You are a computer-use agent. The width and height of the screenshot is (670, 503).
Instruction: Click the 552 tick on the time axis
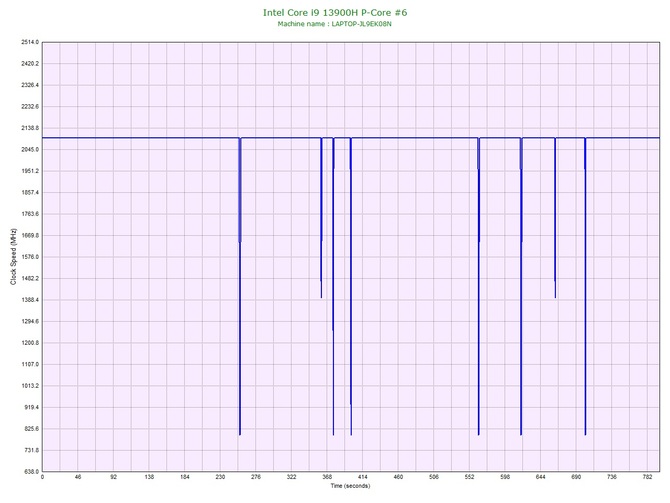(470, 477)
